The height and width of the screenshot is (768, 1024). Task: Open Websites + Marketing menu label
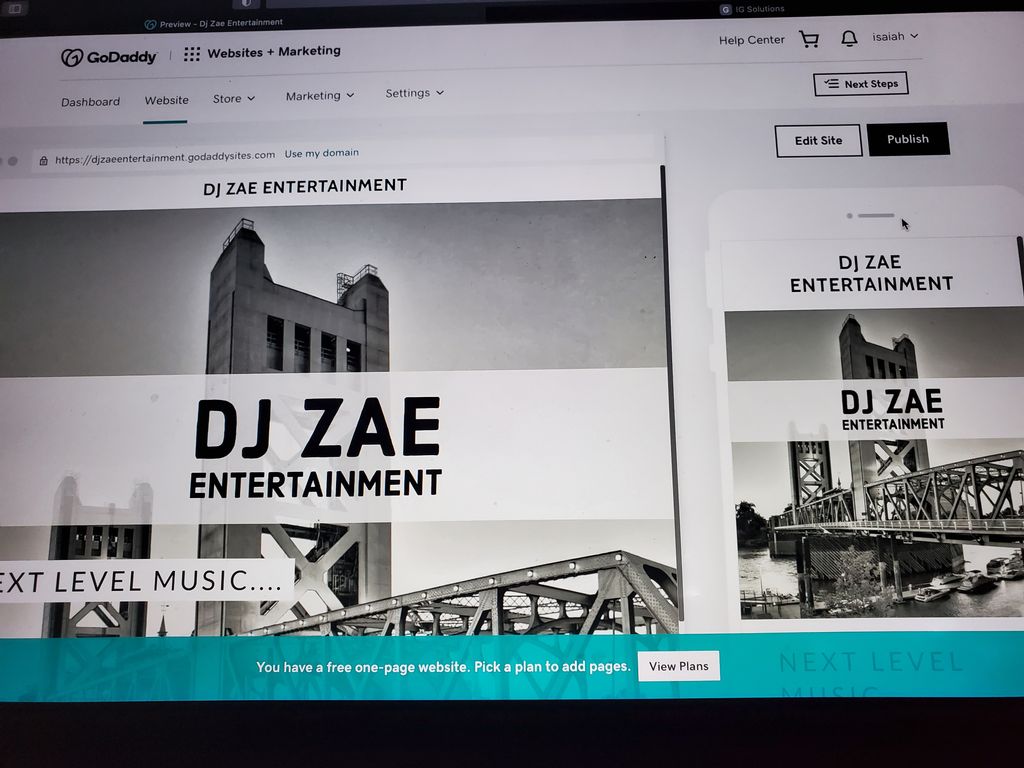coord(274,52)
